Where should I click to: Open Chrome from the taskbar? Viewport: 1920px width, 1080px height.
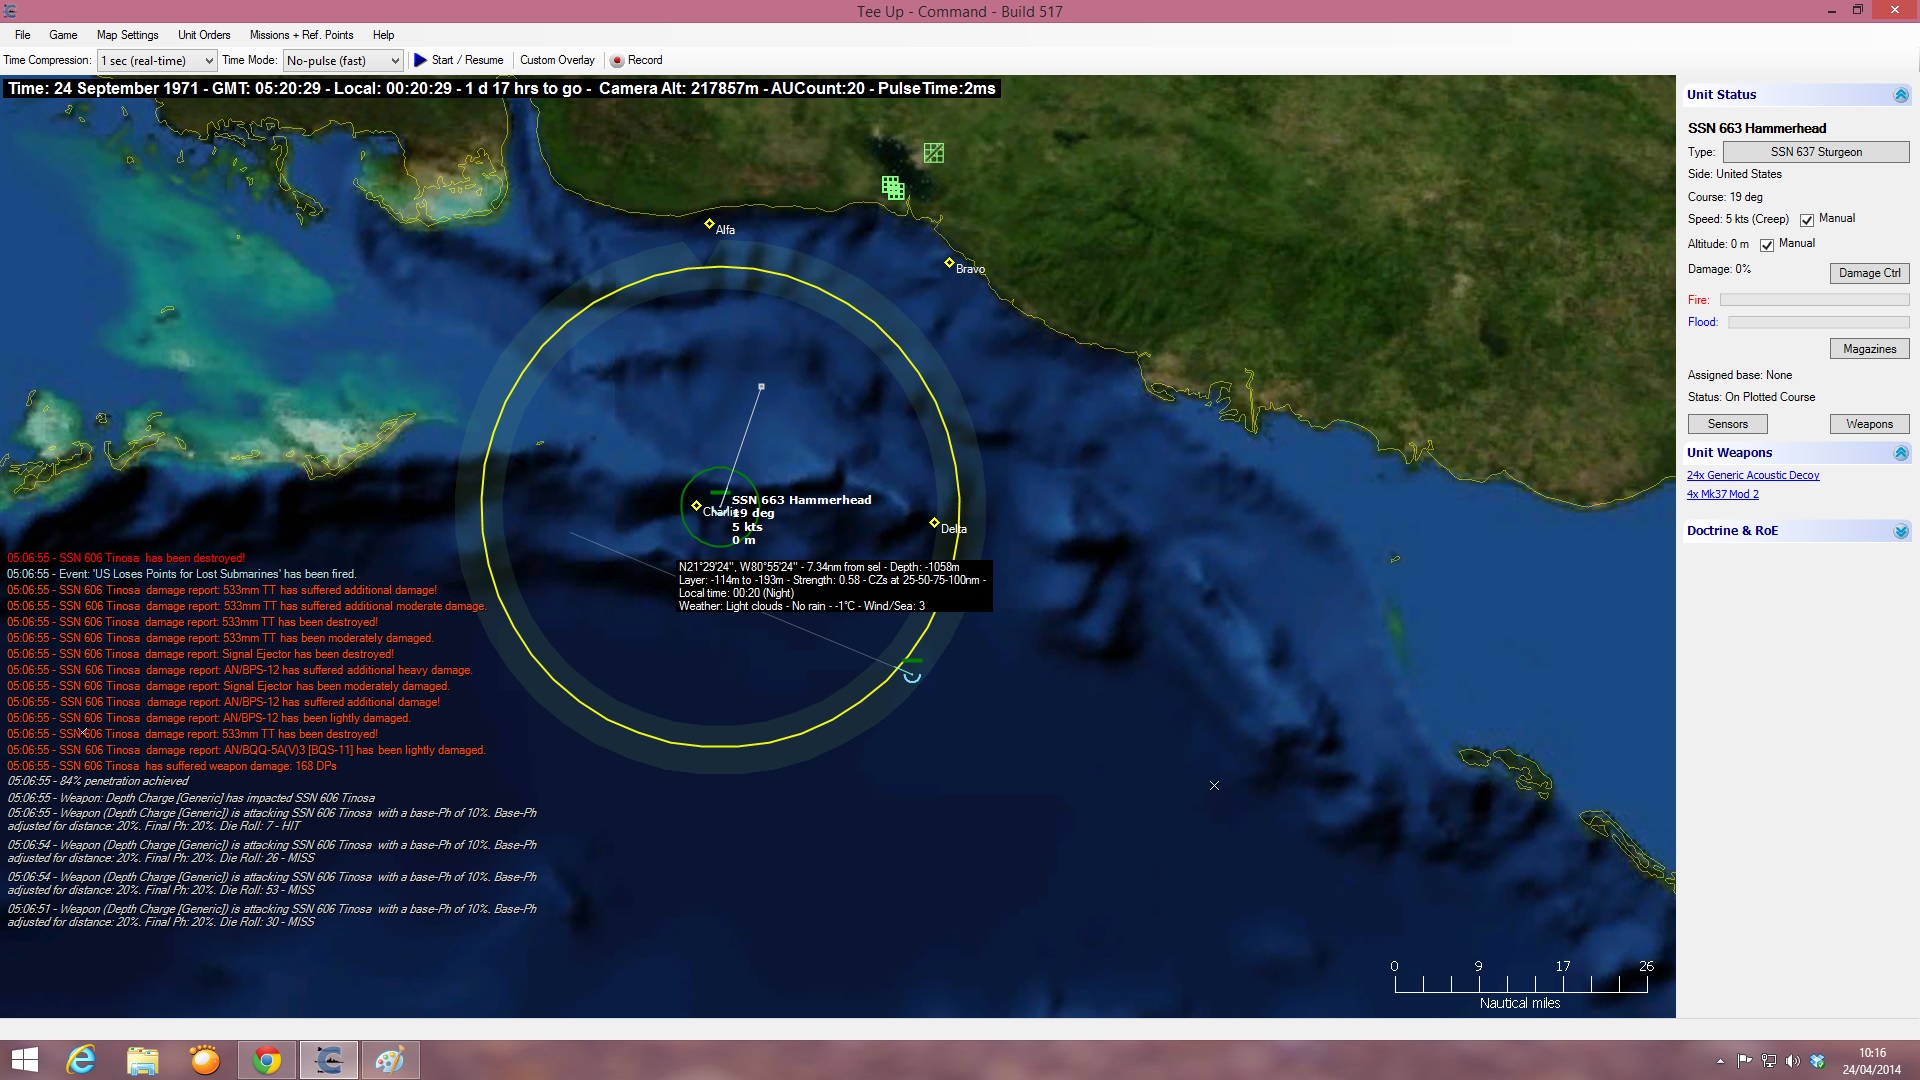[267, 1060]
